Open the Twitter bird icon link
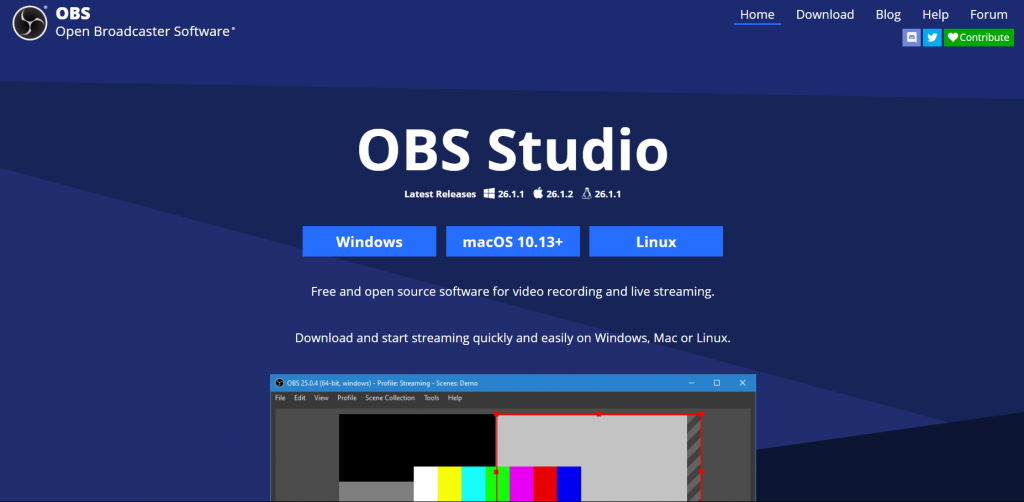 (932, 37)
